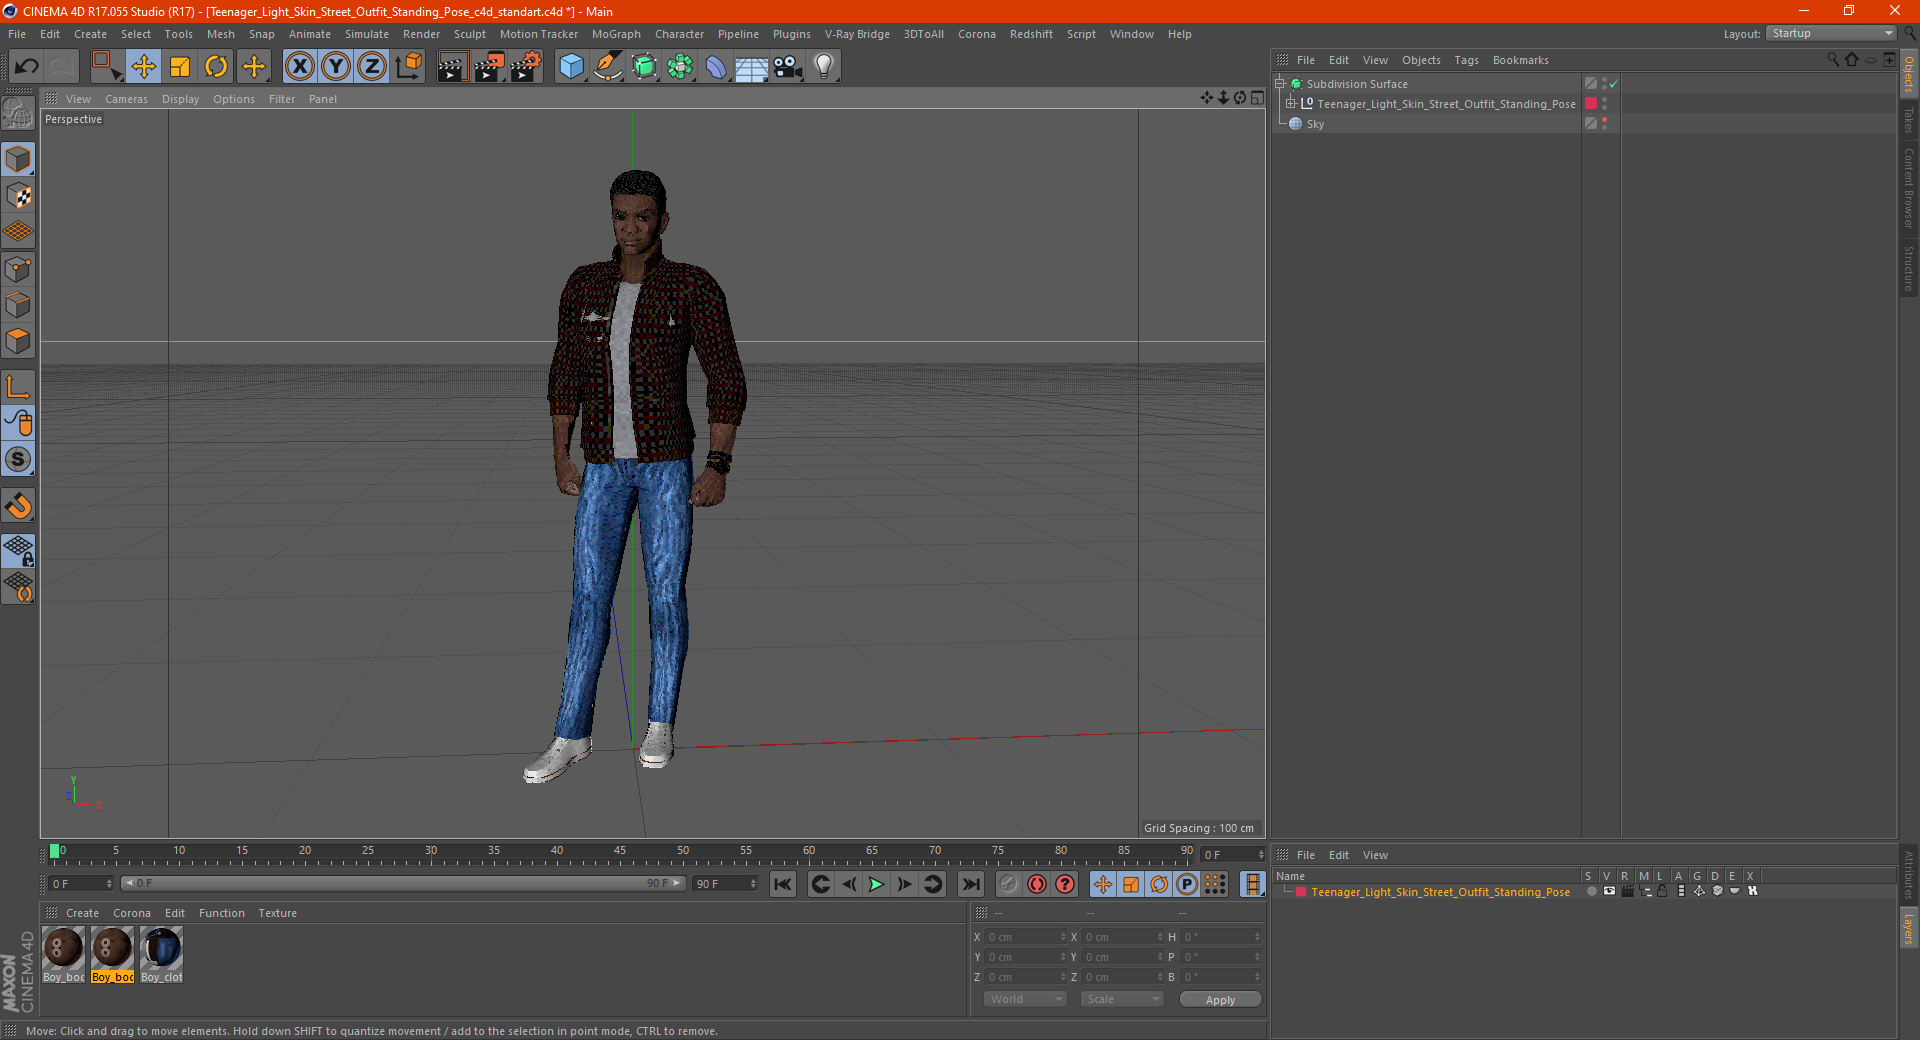Open the Layout Startup dropdown
1920x1040 pixels.
(1831, 33)
